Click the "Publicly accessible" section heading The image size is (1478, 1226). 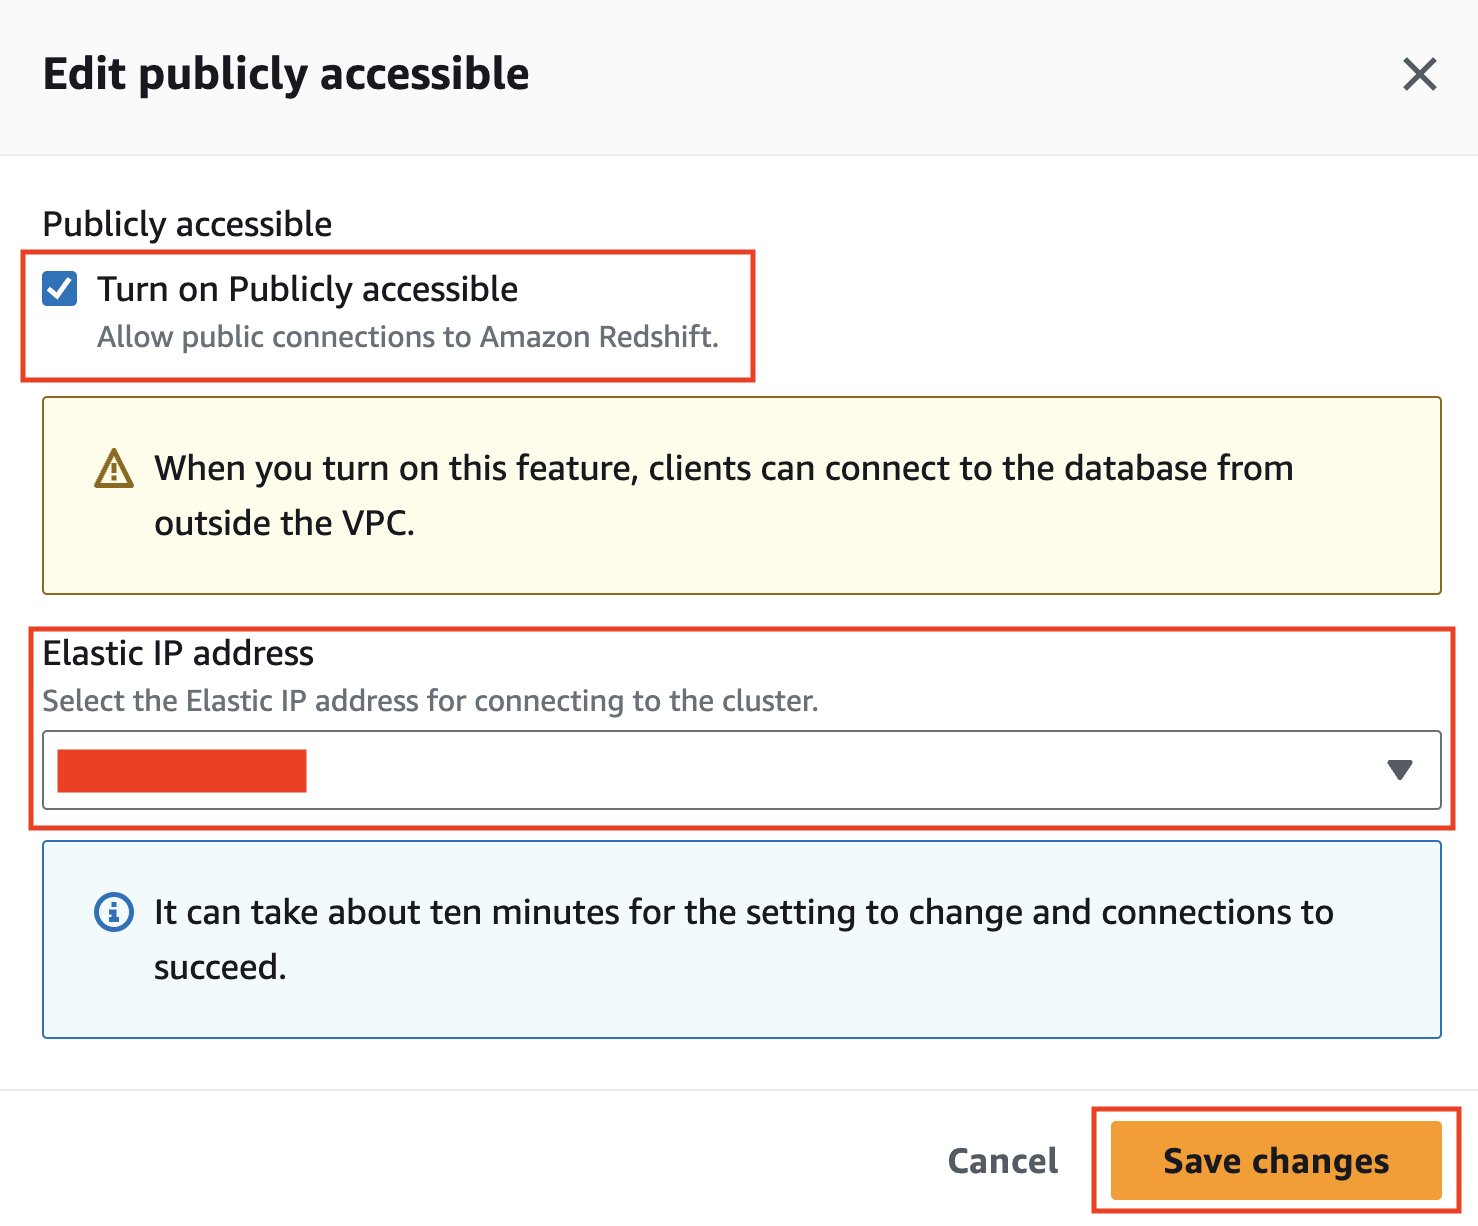click(187, 224)
